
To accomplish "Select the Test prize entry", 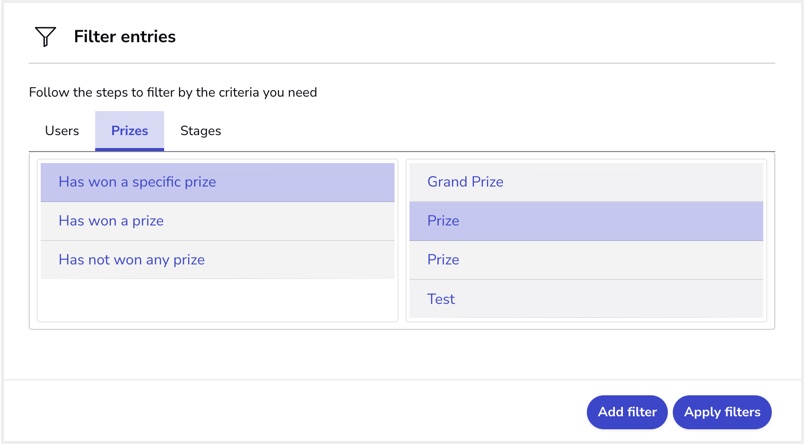I will point(586,299).
